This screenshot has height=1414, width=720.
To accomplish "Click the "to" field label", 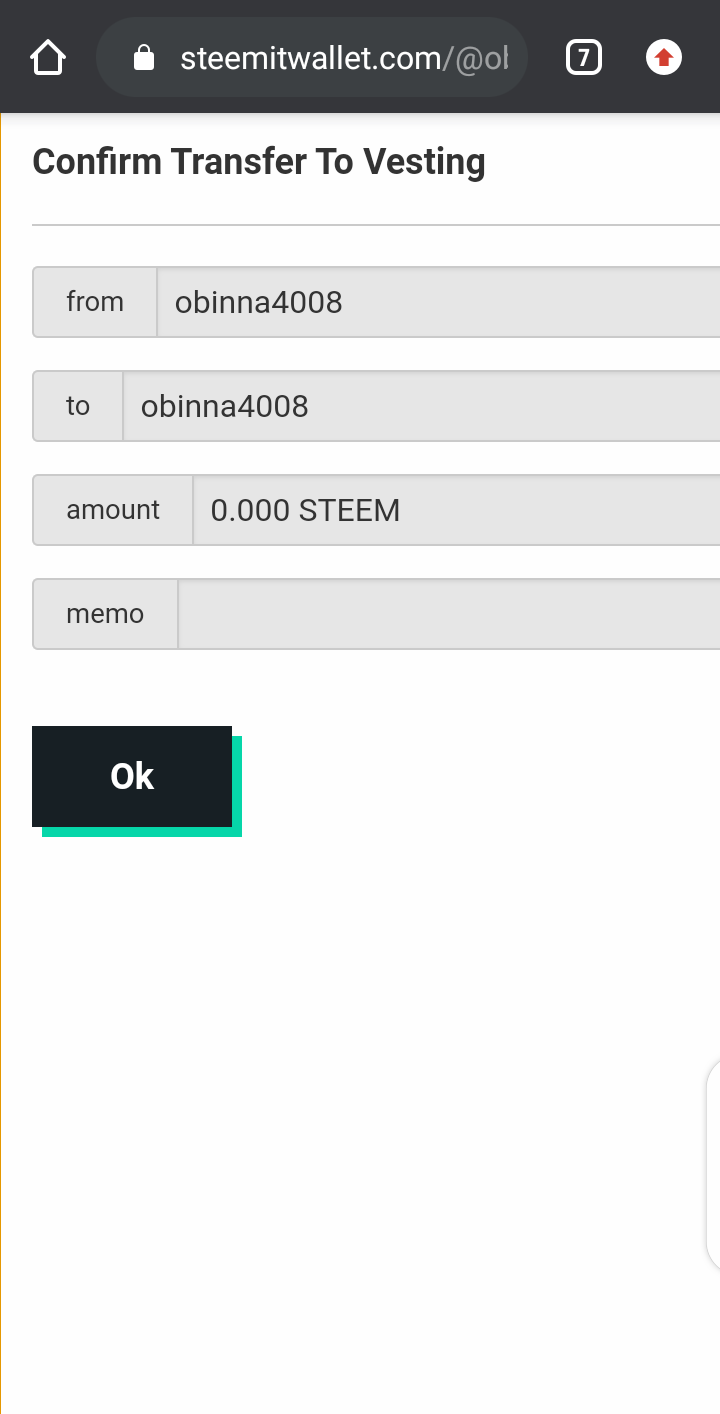I will (78, 406).
